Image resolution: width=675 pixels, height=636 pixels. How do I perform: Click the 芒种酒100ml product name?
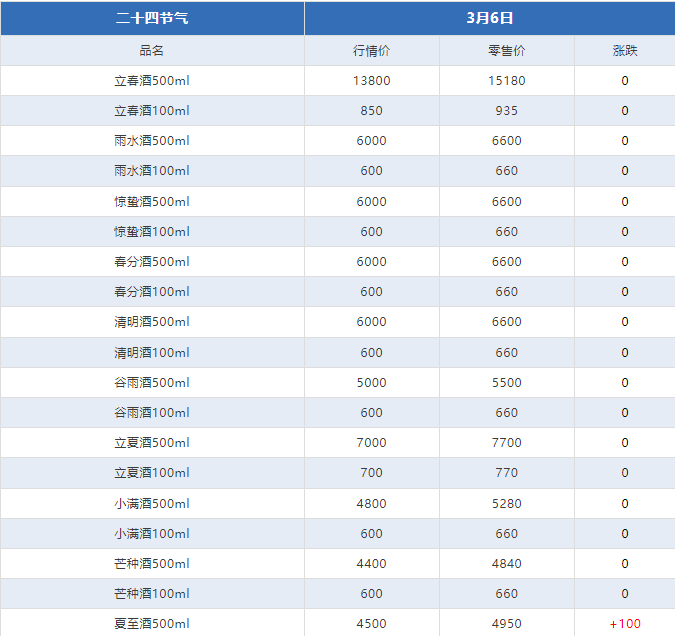pyautogui.click(x=152, y=594)
